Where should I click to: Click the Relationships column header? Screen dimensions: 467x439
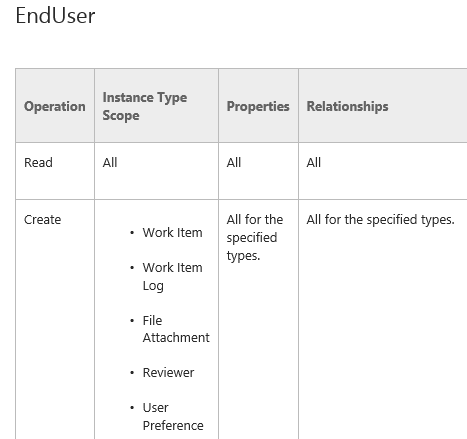(x=347, y=106)
